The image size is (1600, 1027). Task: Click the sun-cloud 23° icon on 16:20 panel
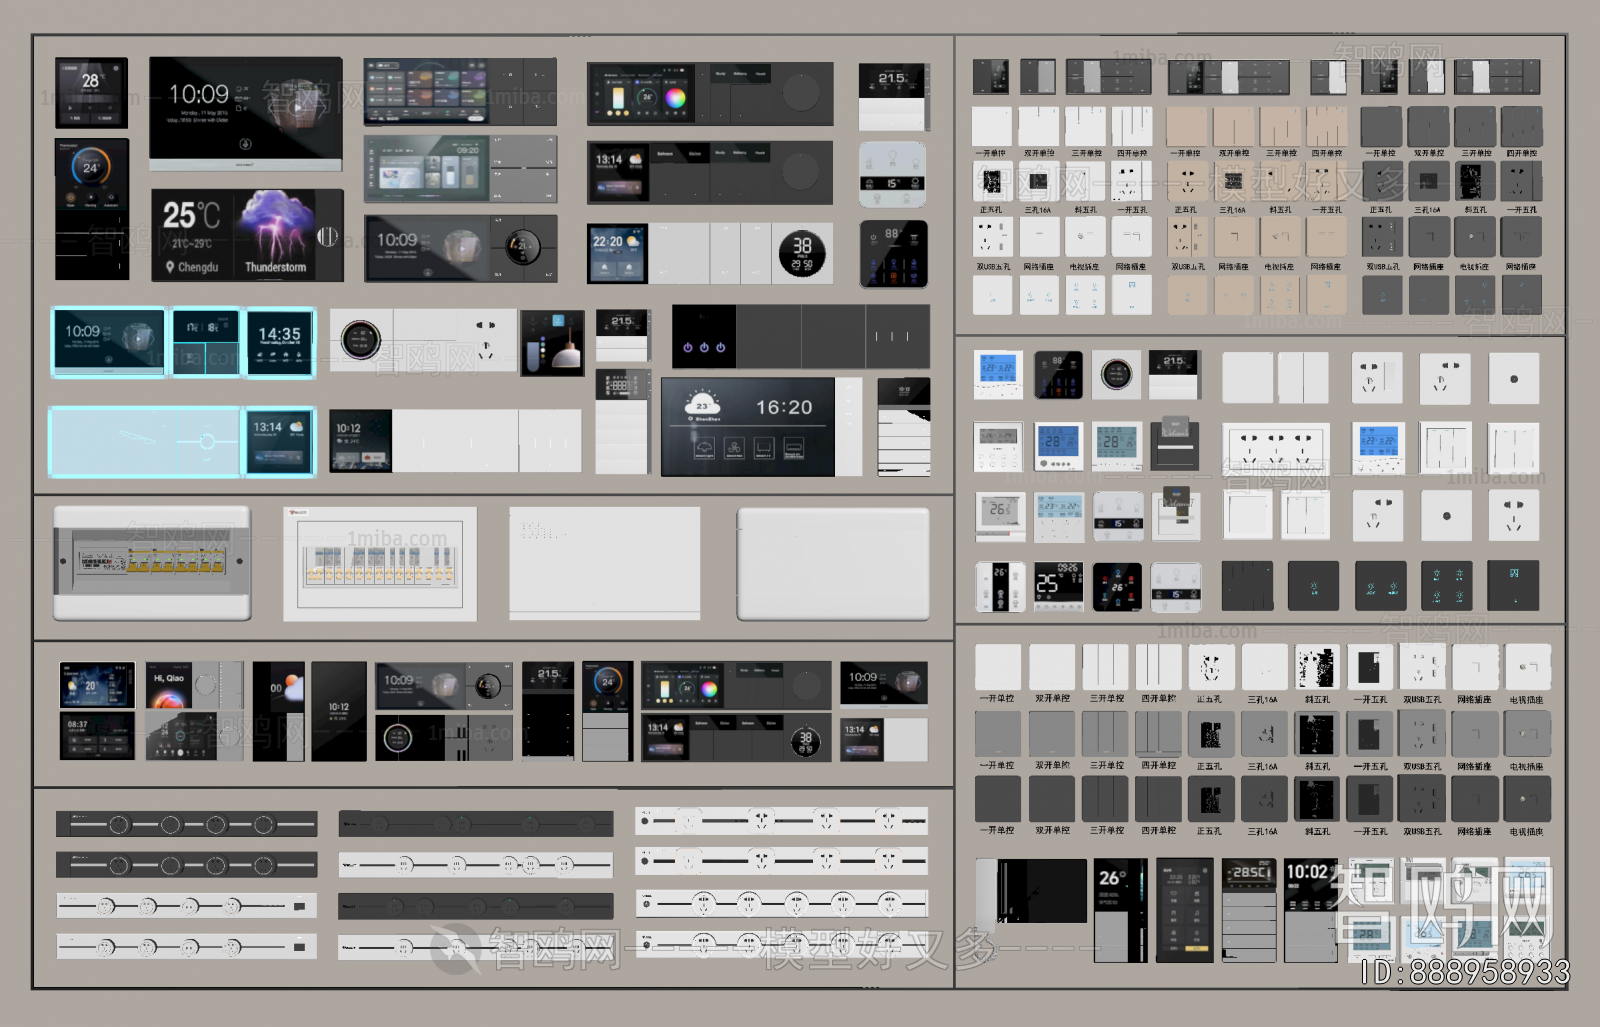tap(702, 405)
